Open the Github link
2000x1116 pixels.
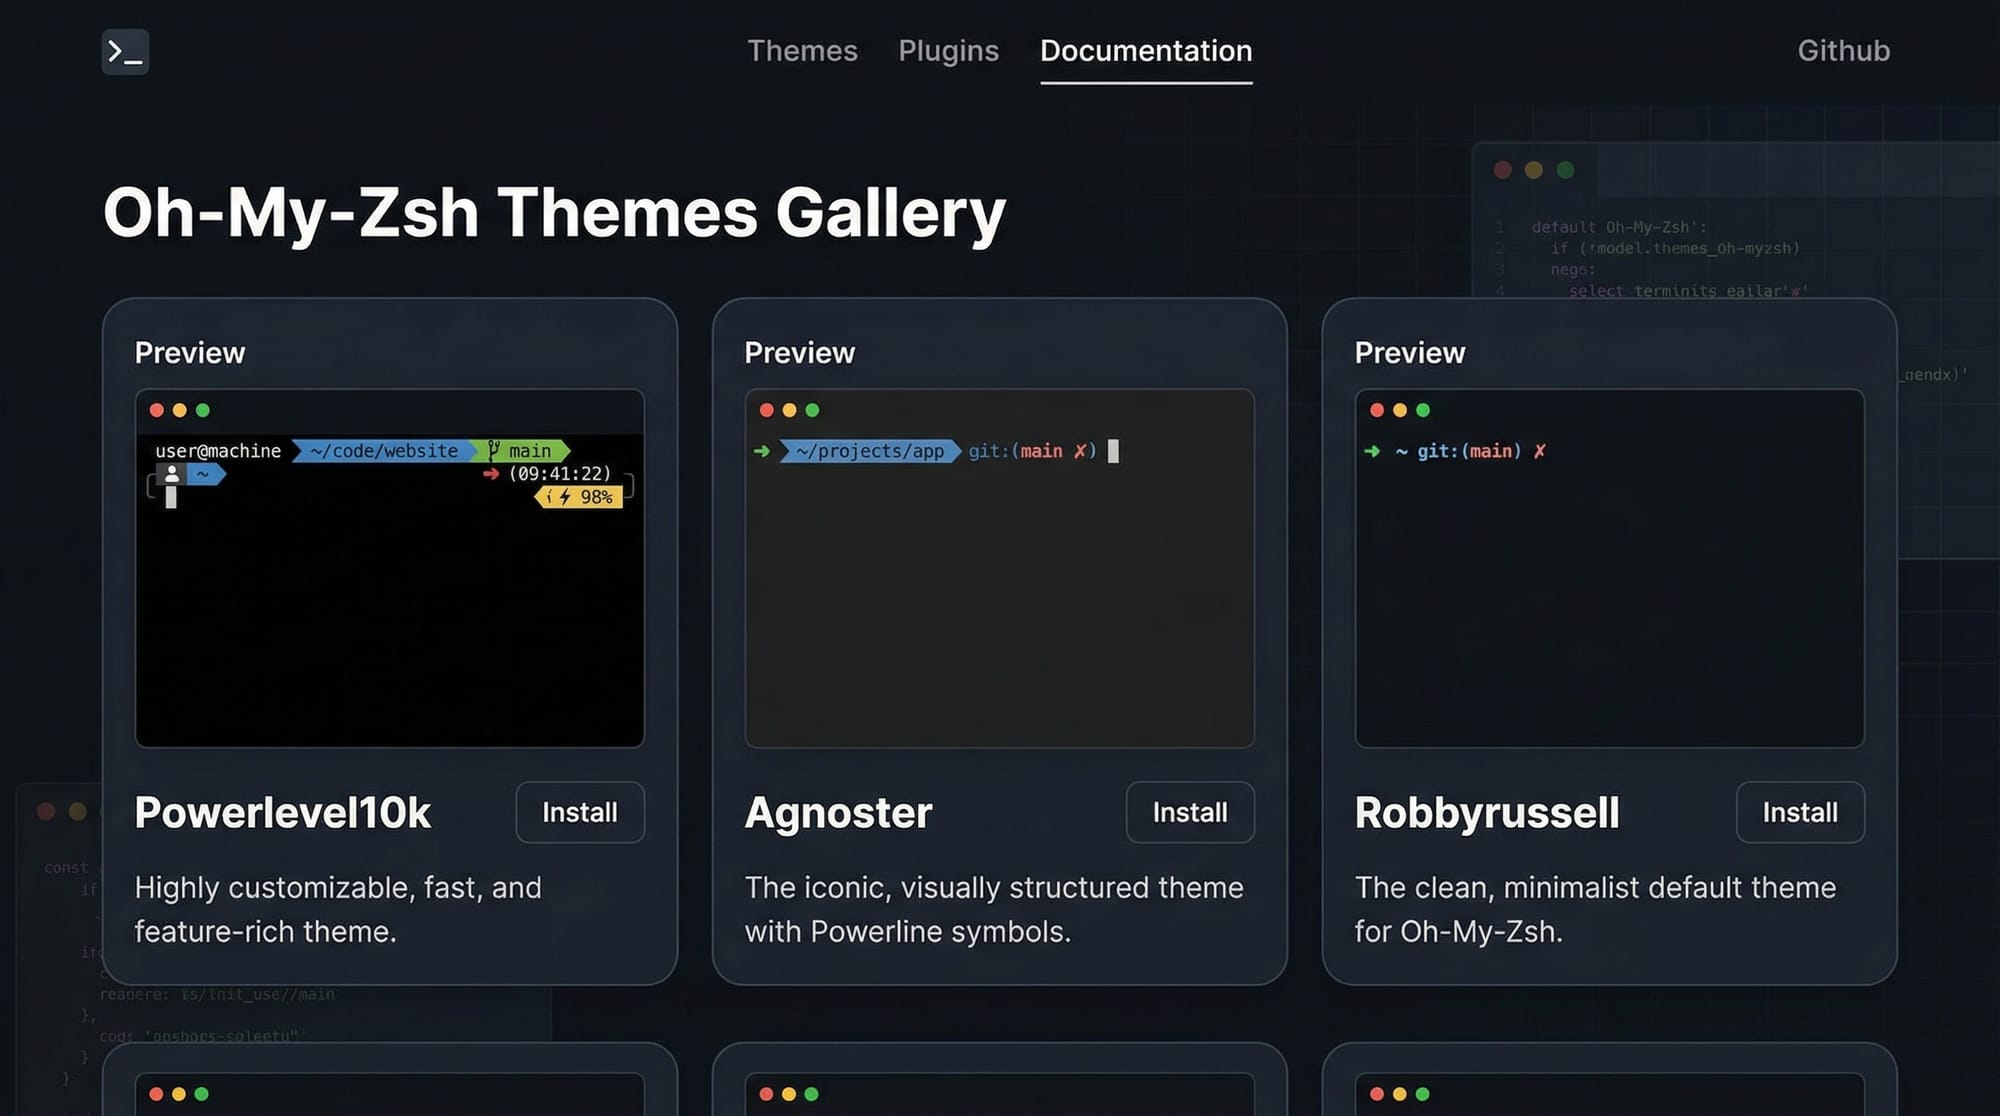pyautogui.click(x=1843, y=51)
